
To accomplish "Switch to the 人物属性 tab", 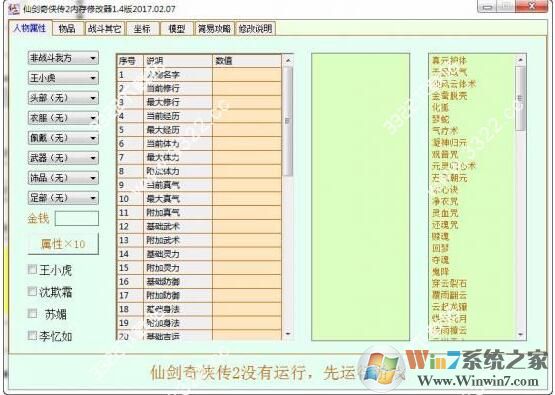I will click(30, 28).
